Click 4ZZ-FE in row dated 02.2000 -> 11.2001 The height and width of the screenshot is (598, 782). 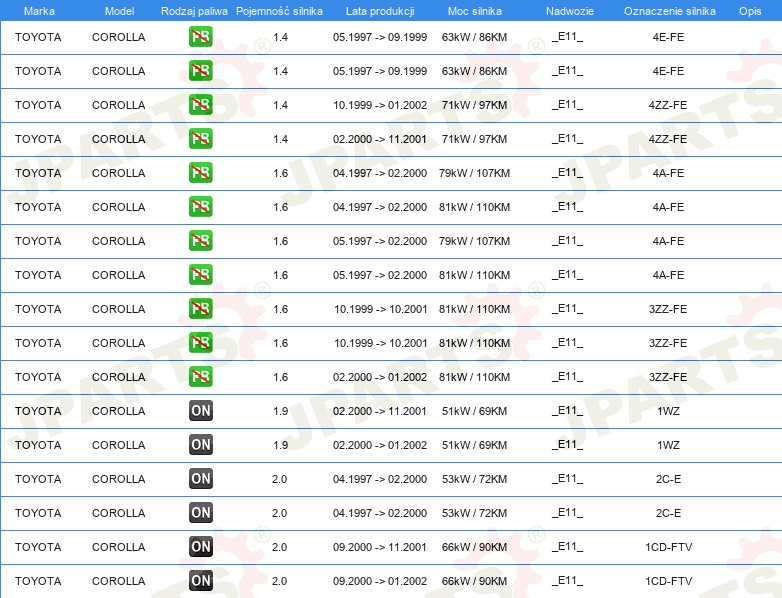click(x=668, y=139)
